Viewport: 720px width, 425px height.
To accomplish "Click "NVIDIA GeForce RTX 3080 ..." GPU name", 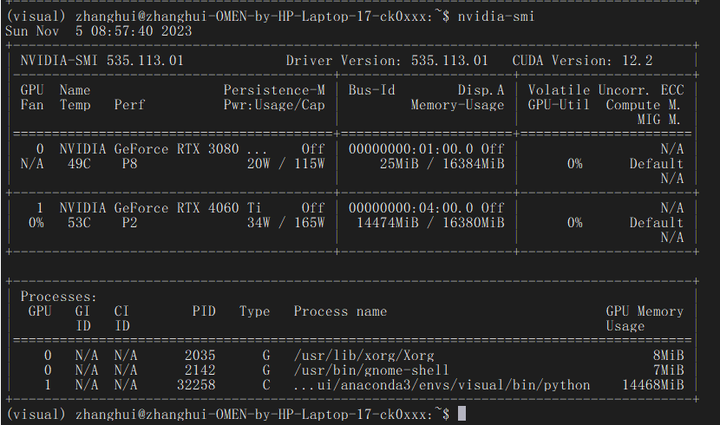I will [163, 149].
